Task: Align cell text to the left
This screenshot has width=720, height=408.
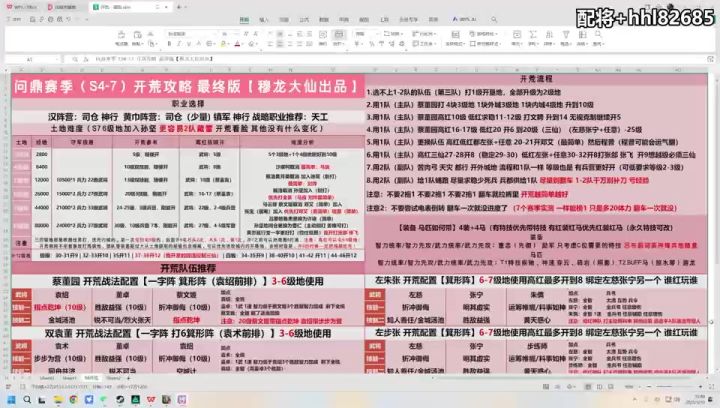Action: point(270,44)
